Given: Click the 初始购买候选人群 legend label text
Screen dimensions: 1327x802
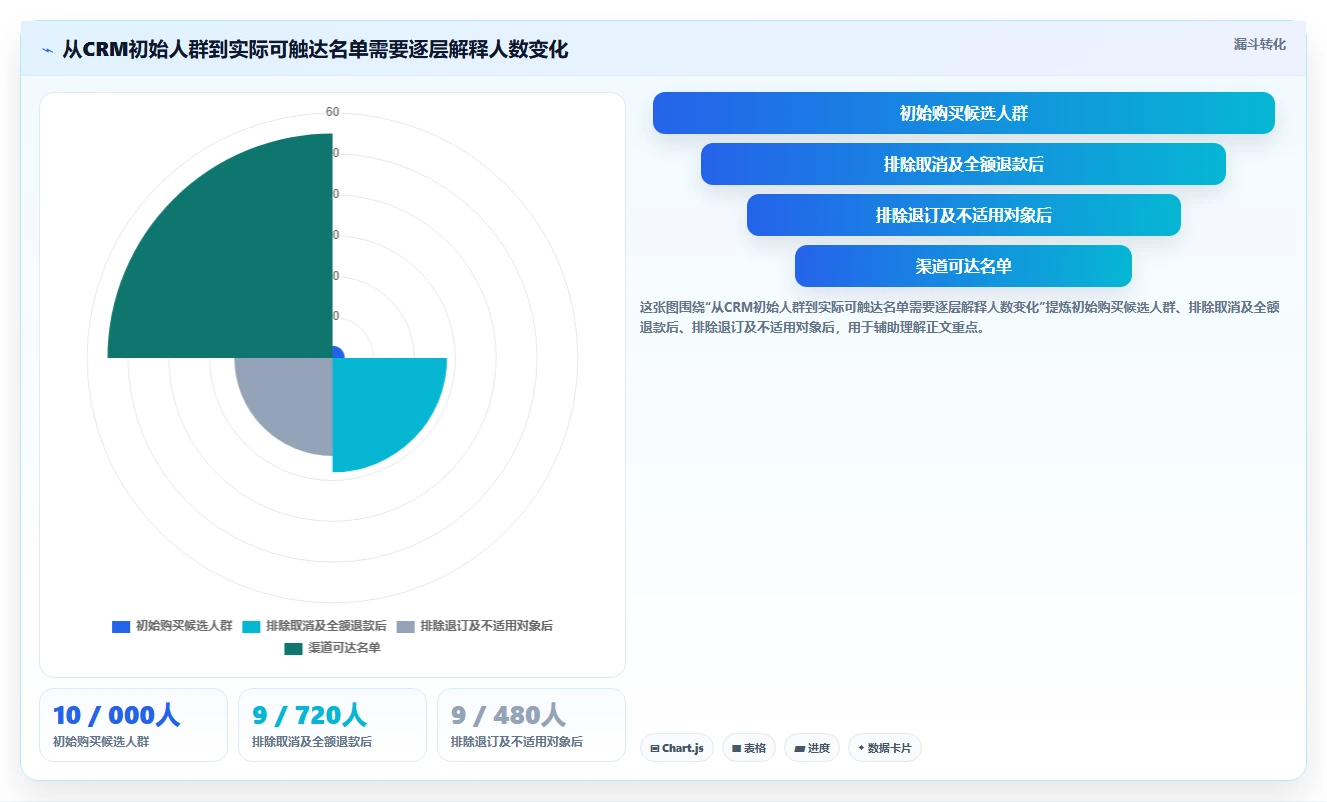Looking at the screenshot, I should point(184,626).
